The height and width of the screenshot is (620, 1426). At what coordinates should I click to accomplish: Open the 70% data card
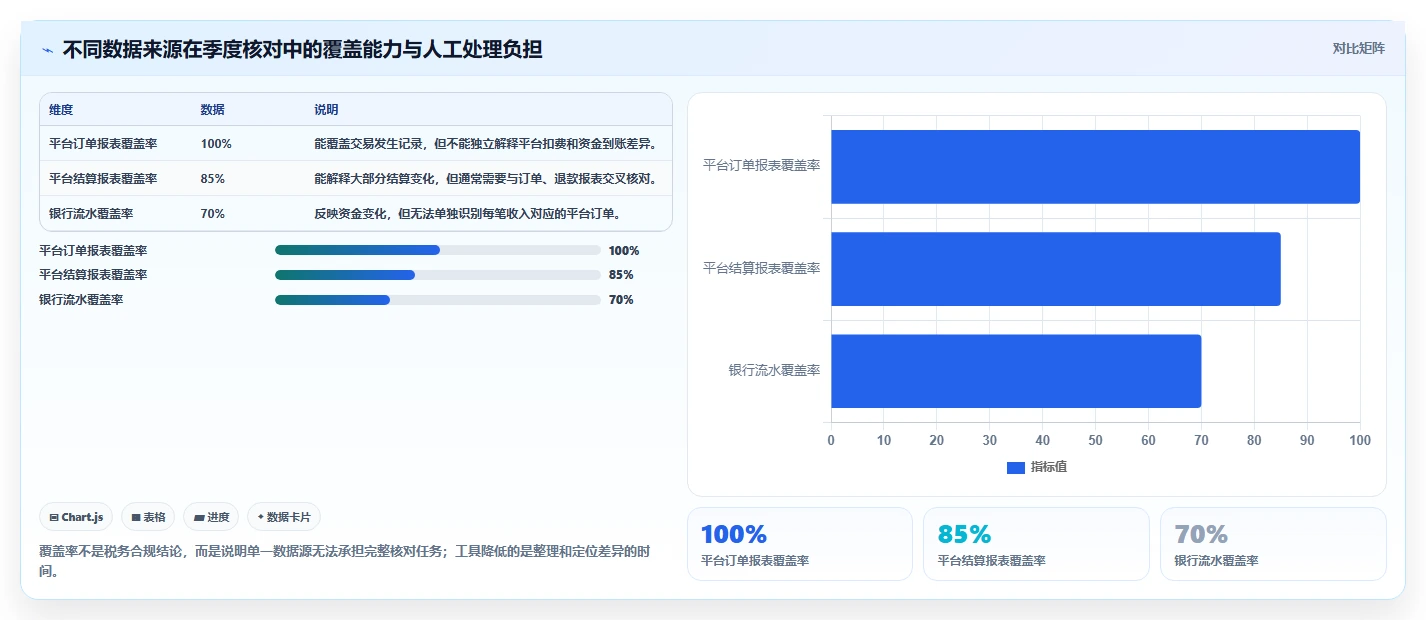(1273, 544)
